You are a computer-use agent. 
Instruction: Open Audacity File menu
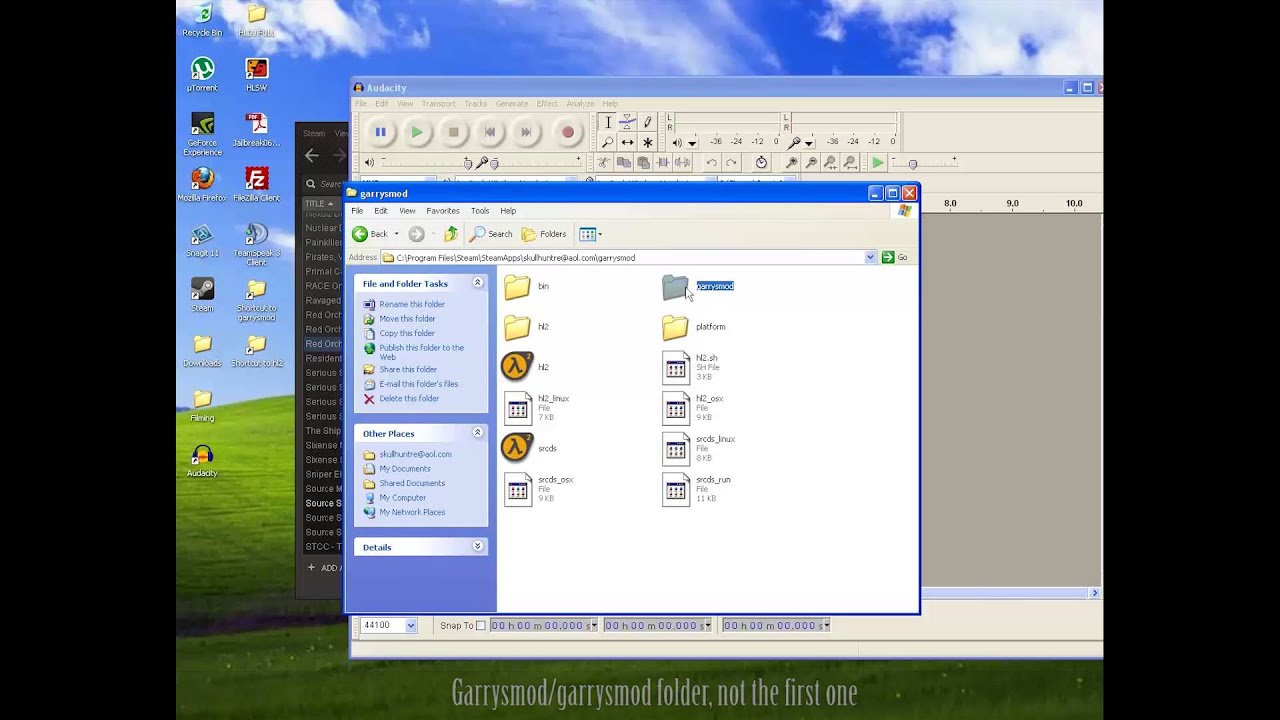click(360, 104)
